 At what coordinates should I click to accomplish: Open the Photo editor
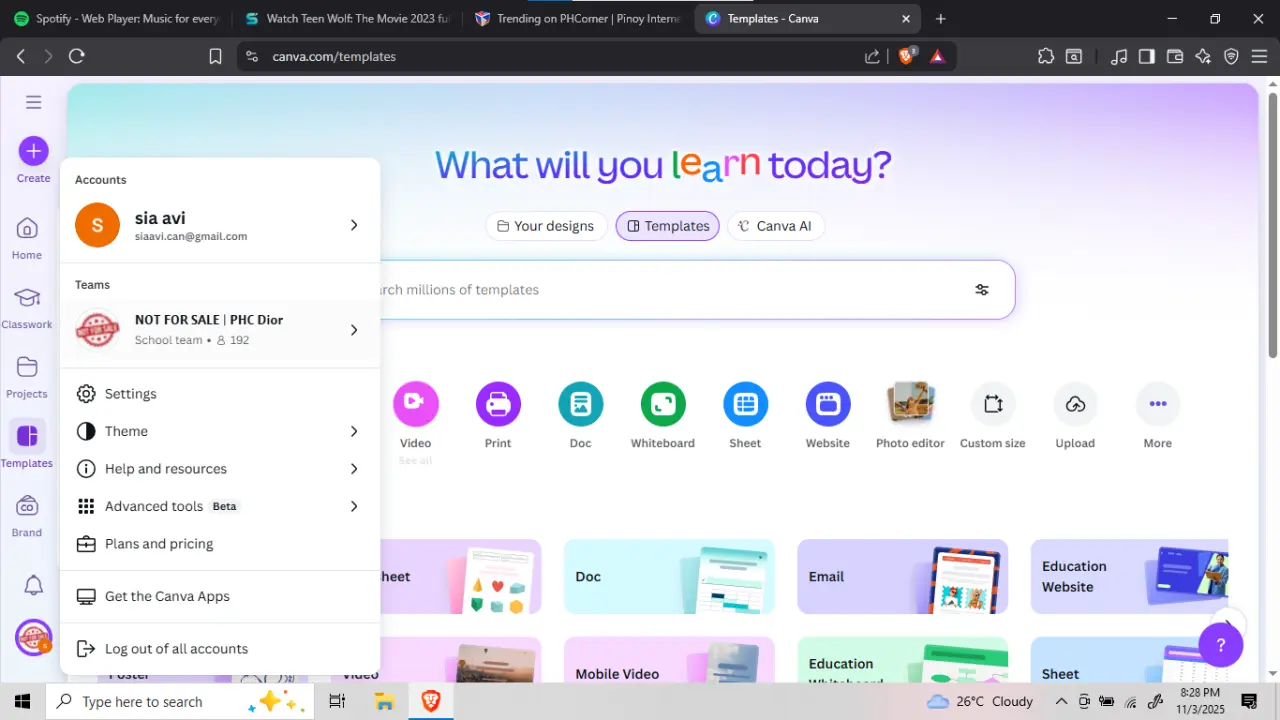910,404
